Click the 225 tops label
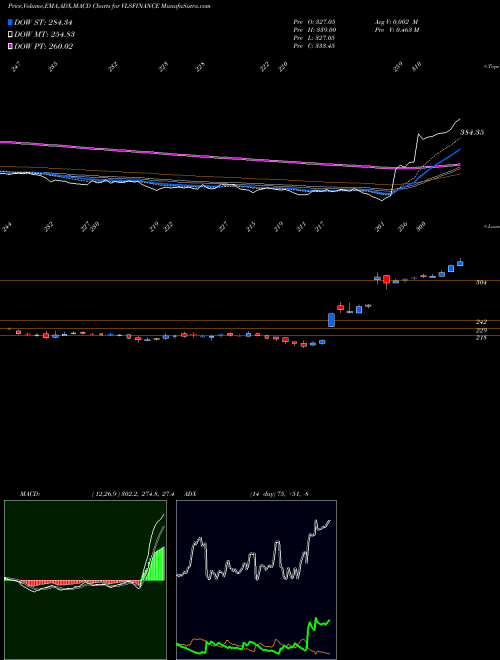 pyautogui.click(x=163, y=67)
